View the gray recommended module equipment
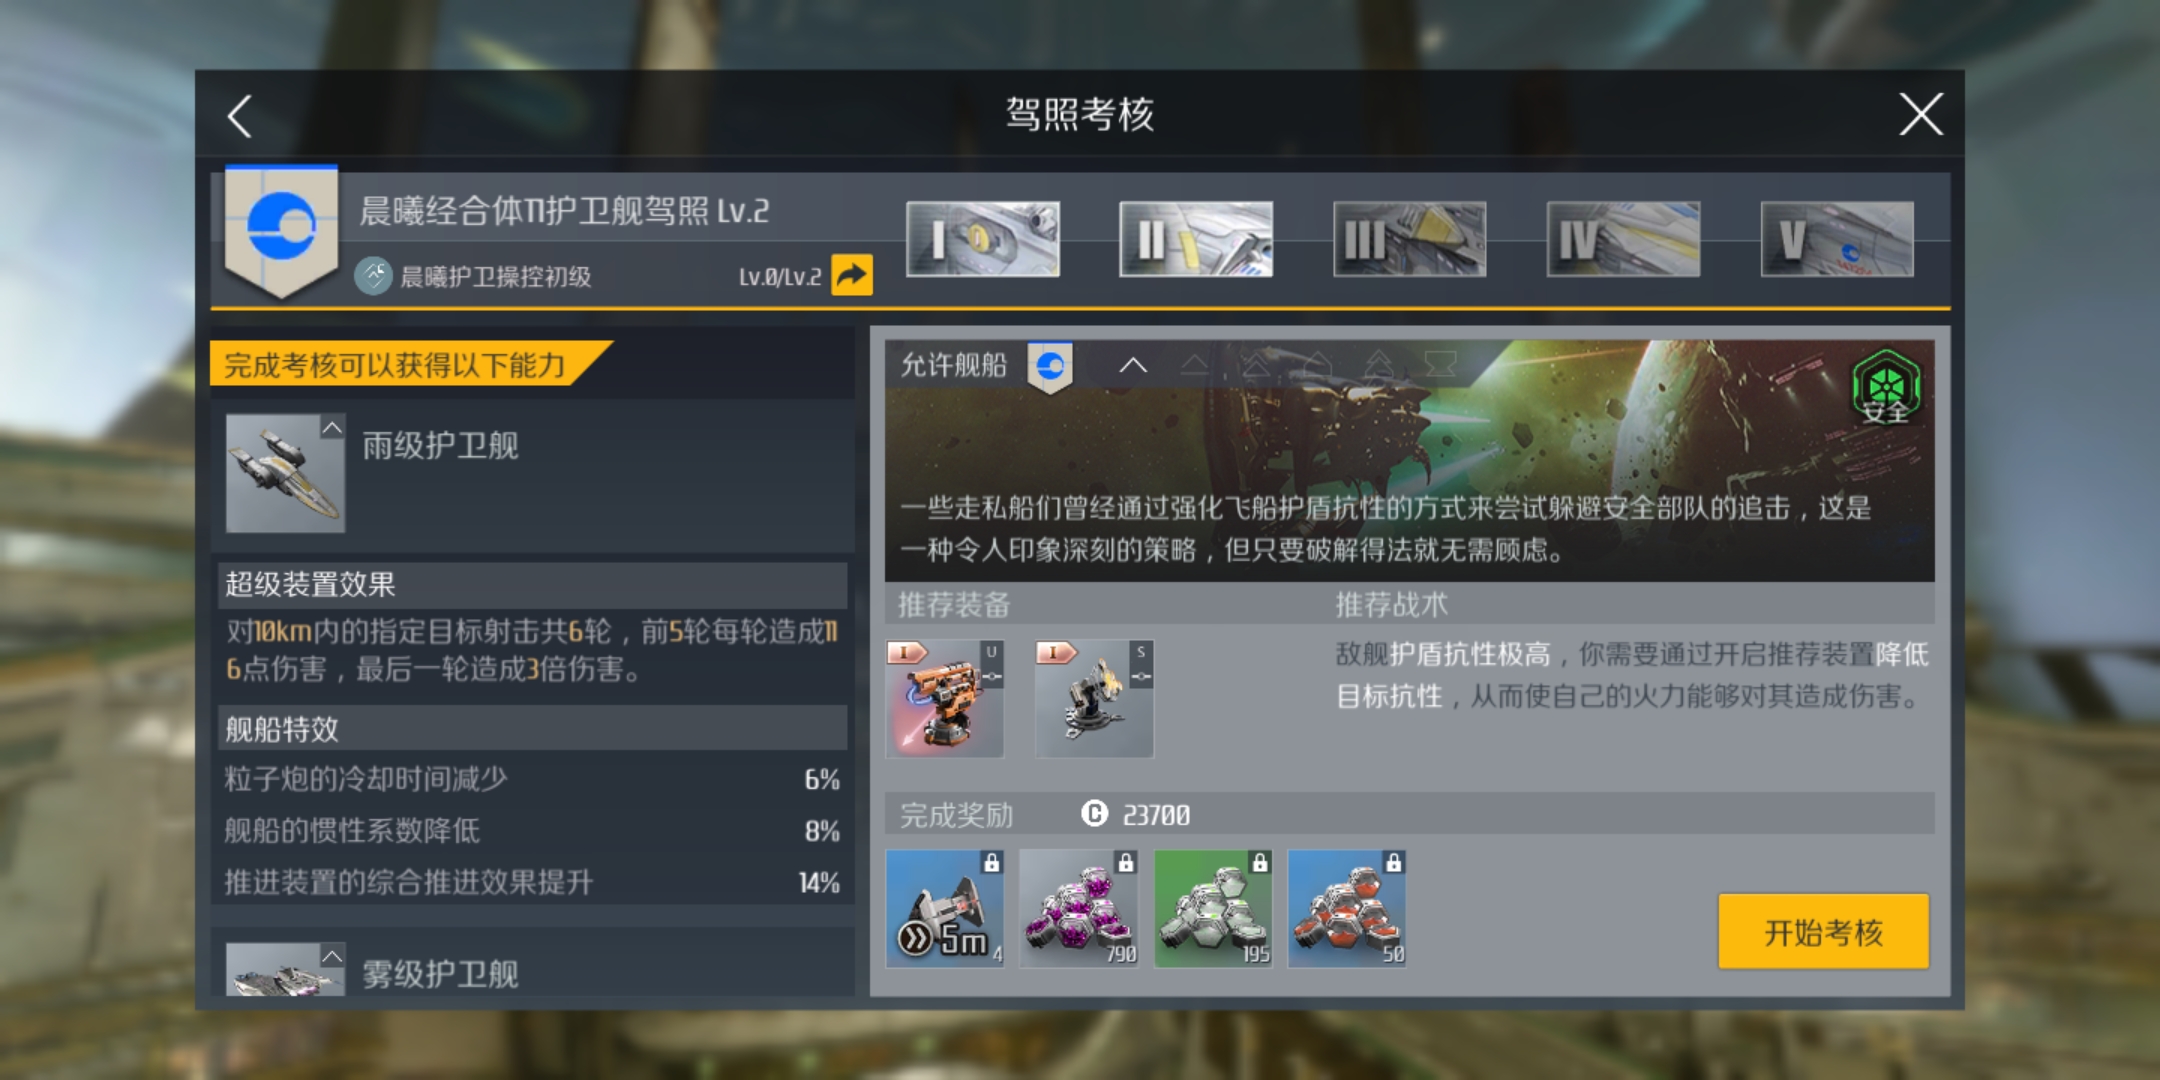Viewport: 2160px width, 1080px height. (1094, 698)
